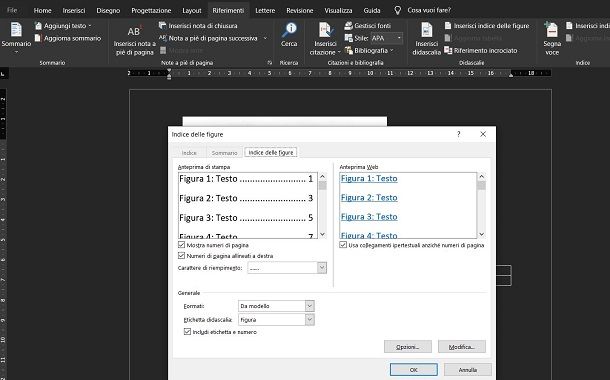Image resolution: width=610 pixels, height=380 pixels.
Task: Click the Modifica... button
Action: tap(462, 347)
